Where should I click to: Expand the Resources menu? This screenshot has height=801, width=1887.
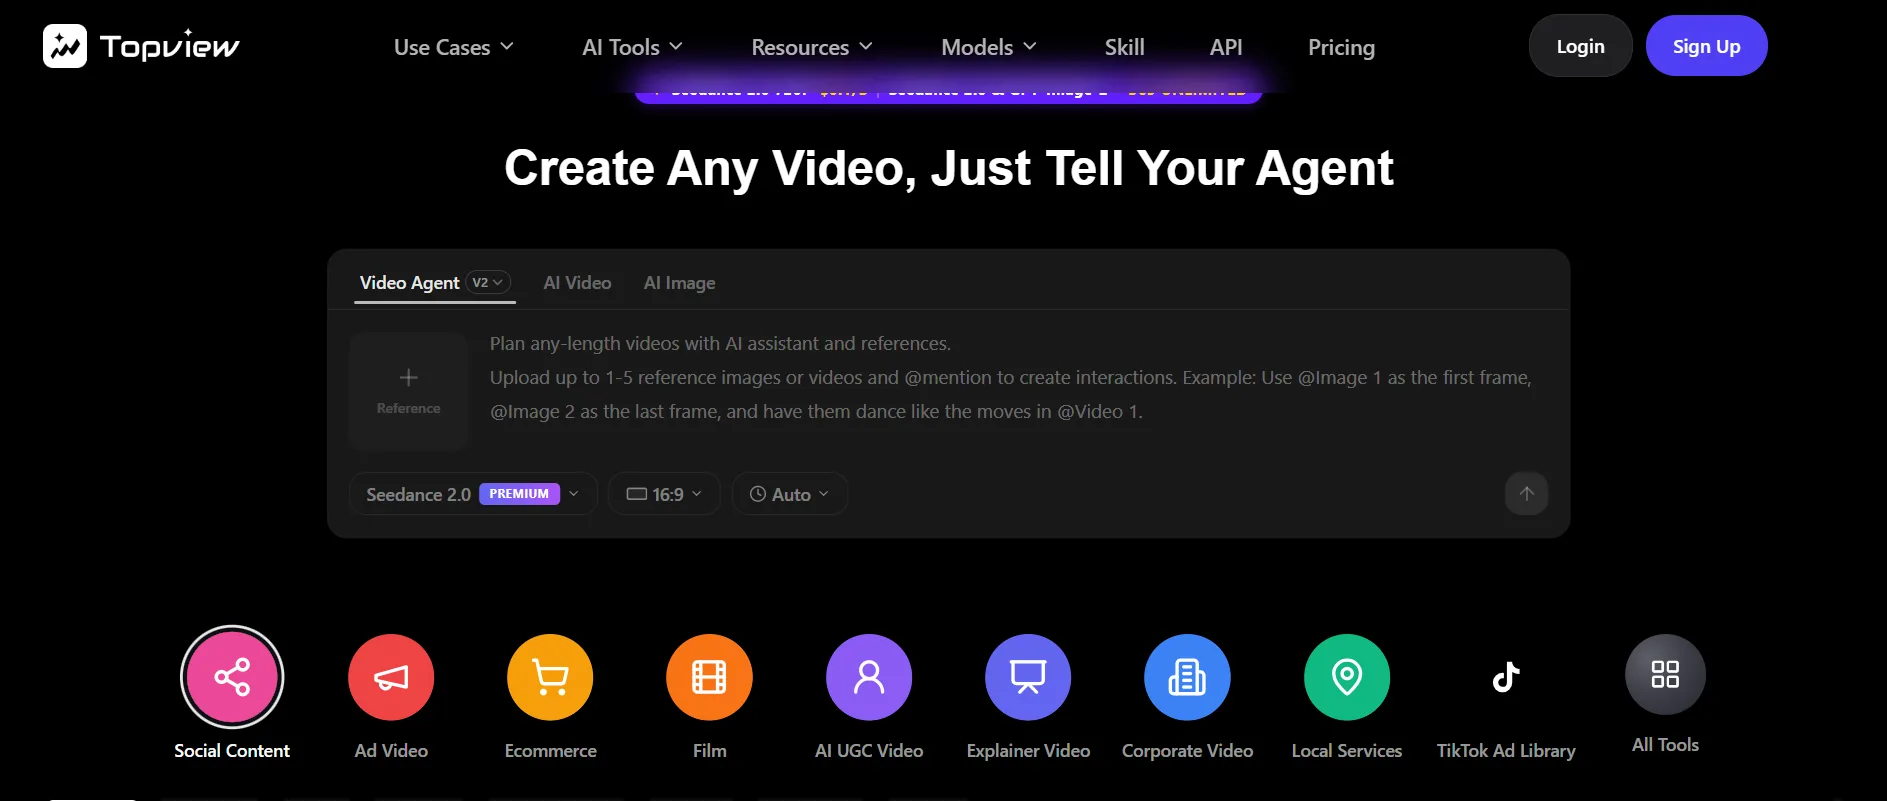[x=812, y=47]
